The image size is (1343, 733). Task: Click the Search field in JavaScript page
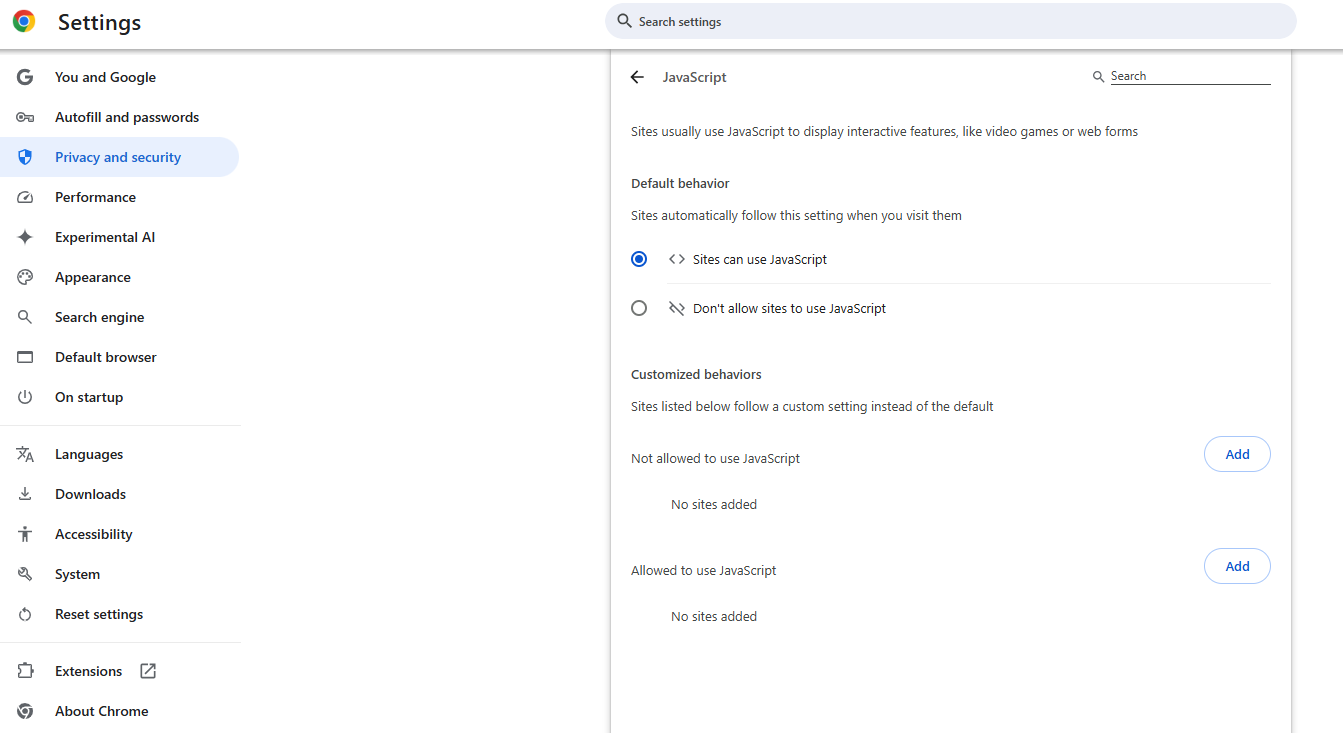coord(1189,76)
